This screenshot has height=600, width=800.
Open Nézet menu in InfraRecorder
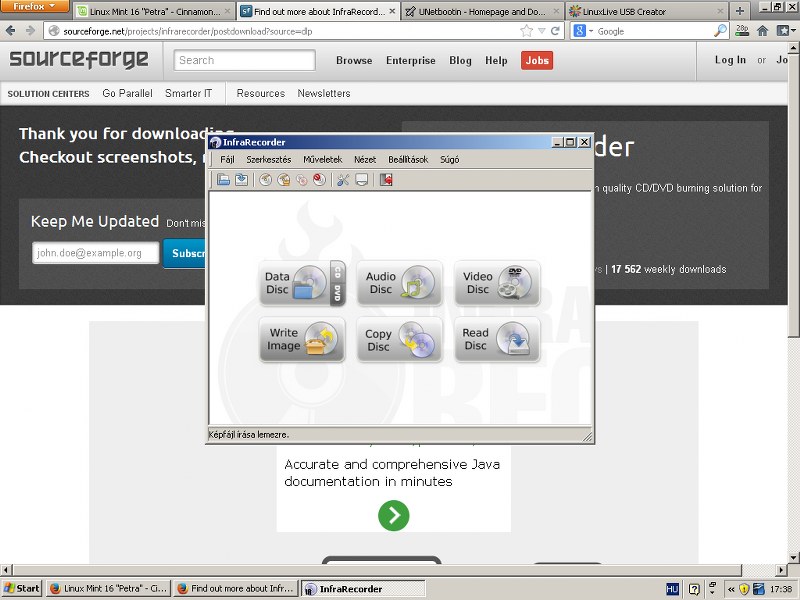point(365,160)
